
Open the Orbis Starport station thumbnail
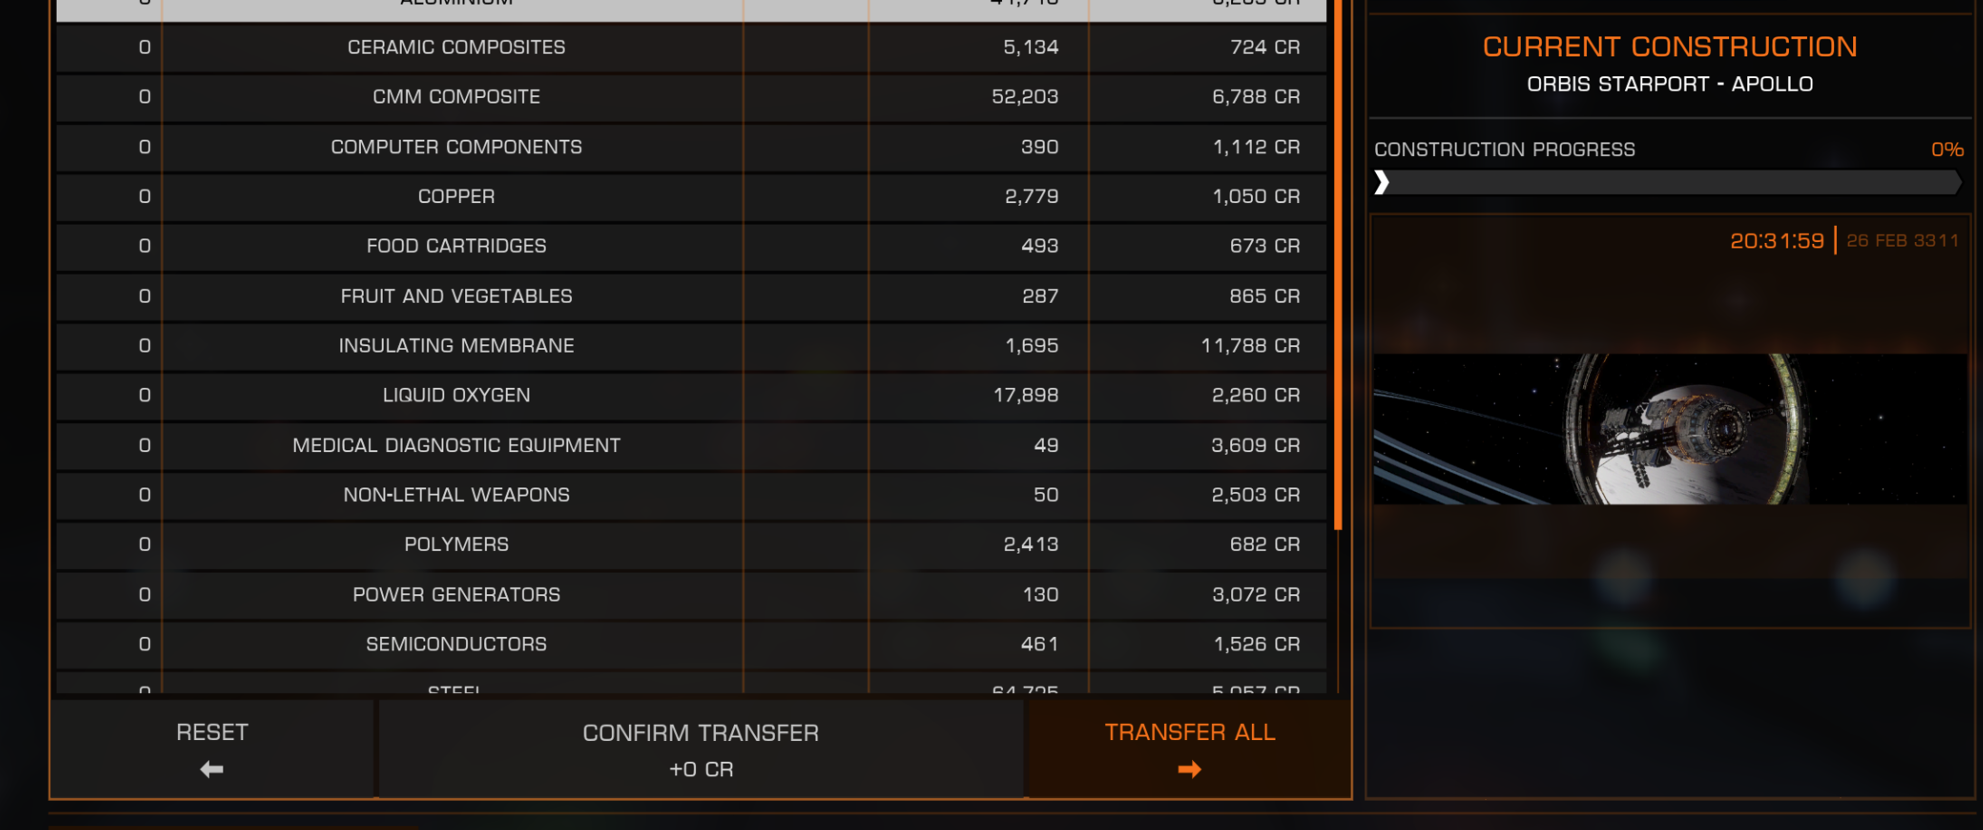(x=1669, y=429)
